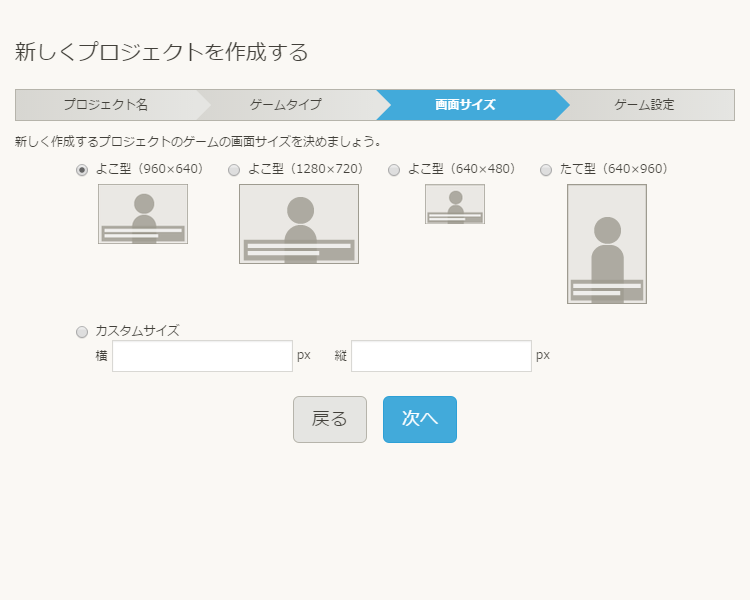Click the よこ型（960×640） label text

point(150,169)
